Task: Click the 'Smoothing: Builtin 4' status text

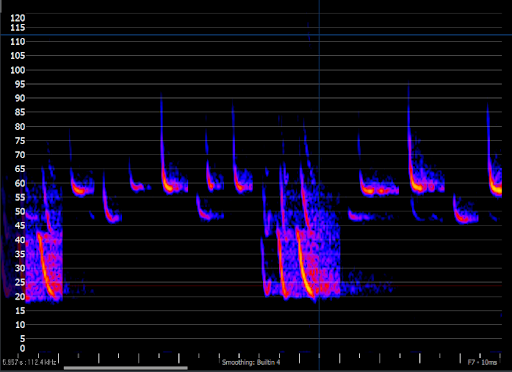Action: (x=251, y=362)
